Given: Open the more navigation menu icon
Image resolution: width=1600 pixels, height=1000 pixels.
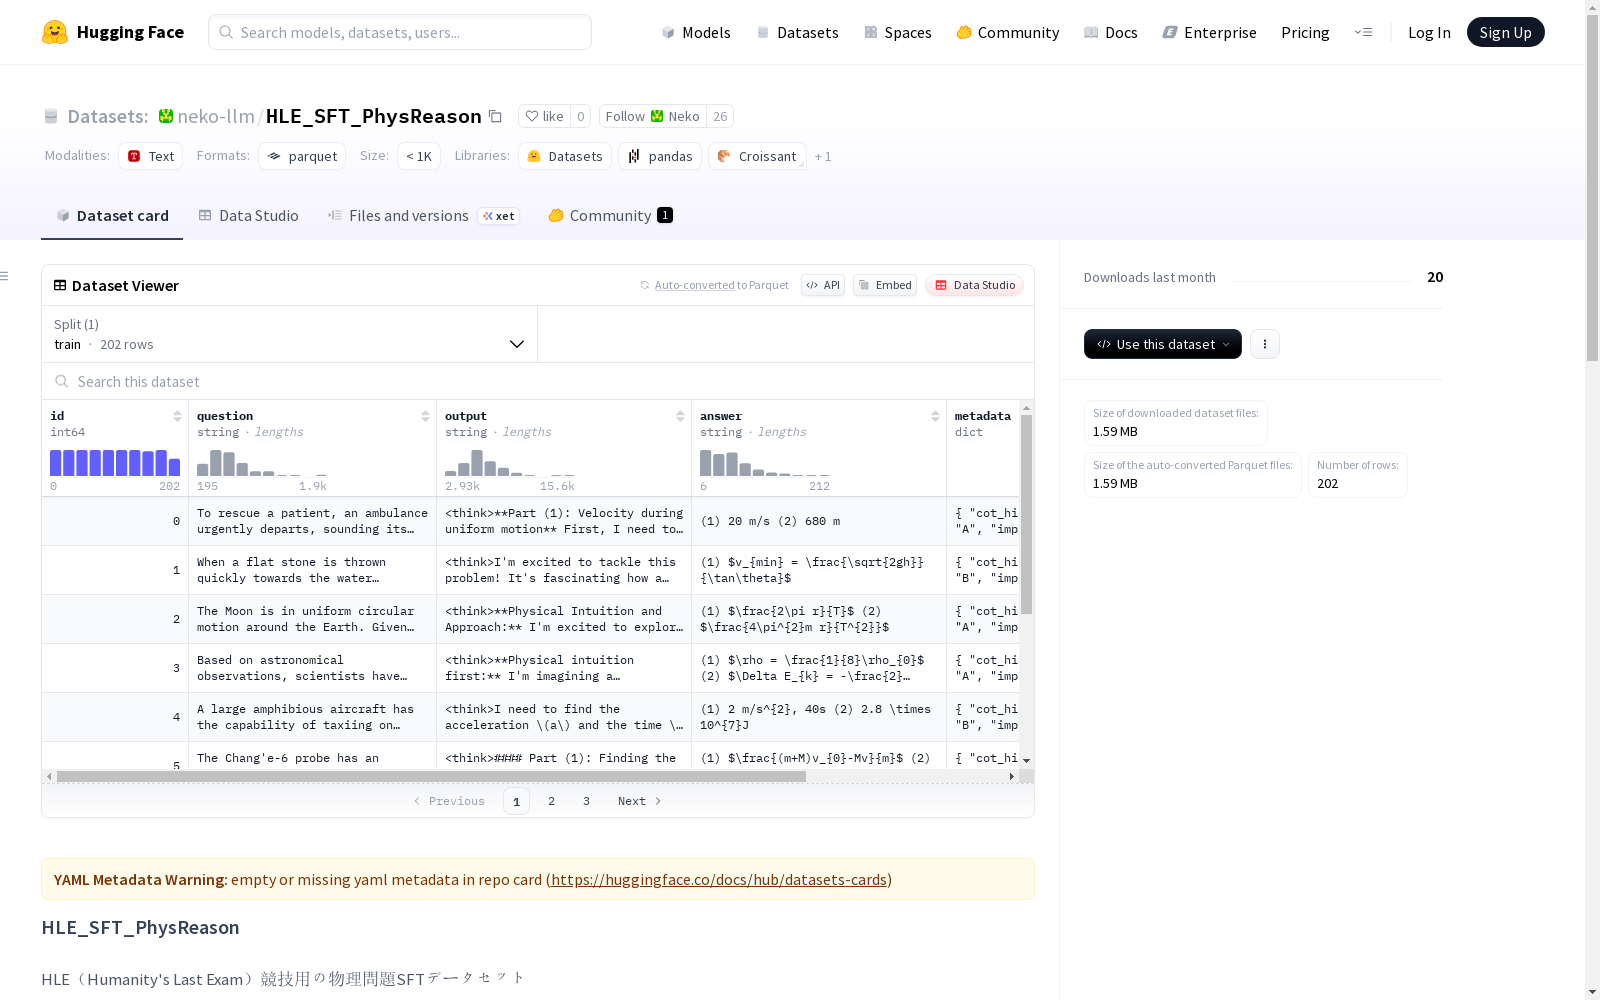Looking at the screenshot, I should click(1363, 32).
